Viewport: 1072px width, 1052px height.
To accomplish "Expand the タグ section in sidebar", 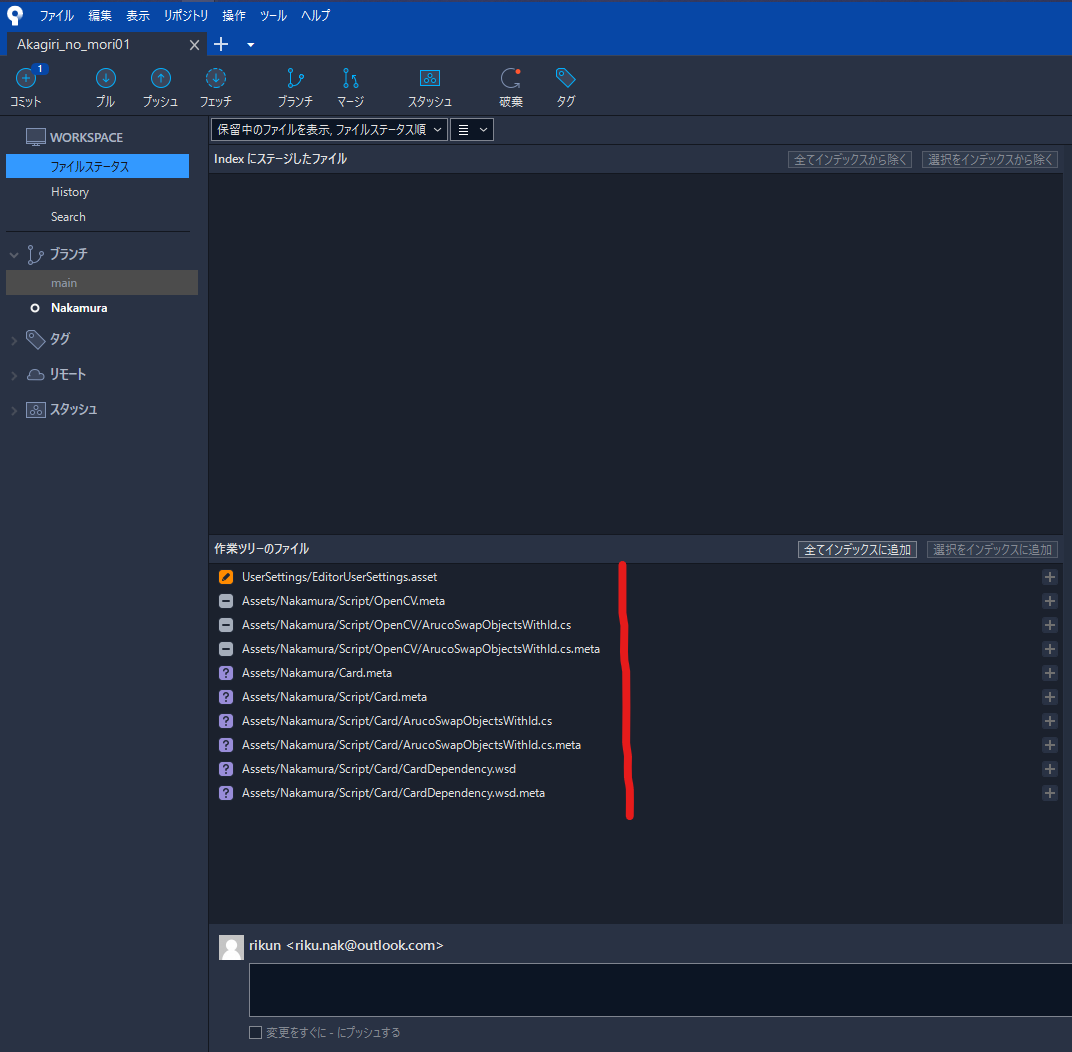I will (x=14, y=340).
